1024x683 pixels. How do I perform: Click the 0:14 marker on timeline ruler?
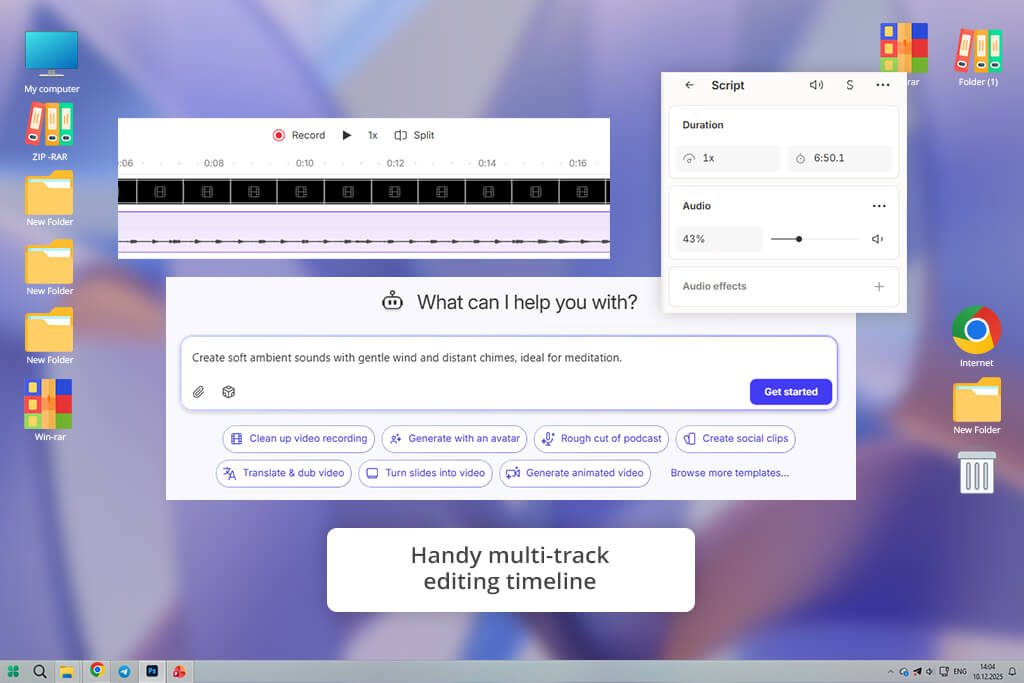tap(487, 163)
